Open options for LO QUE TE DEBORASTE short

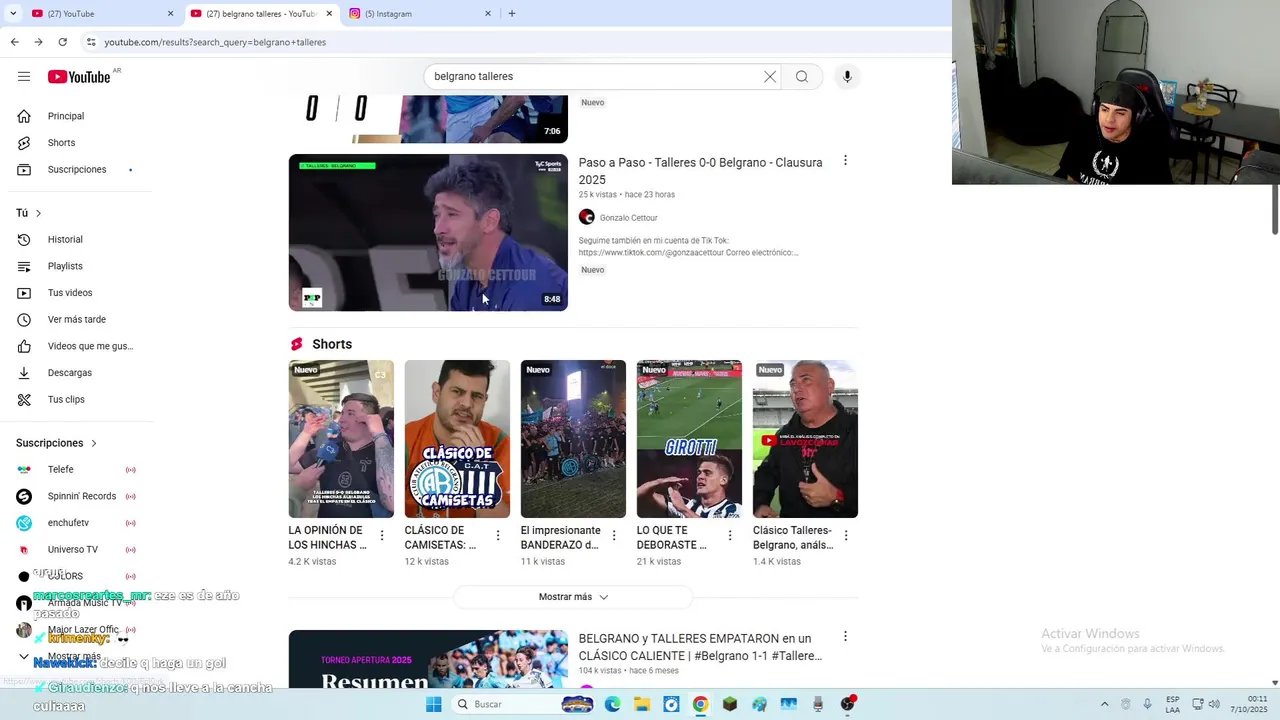coord(729,536)
